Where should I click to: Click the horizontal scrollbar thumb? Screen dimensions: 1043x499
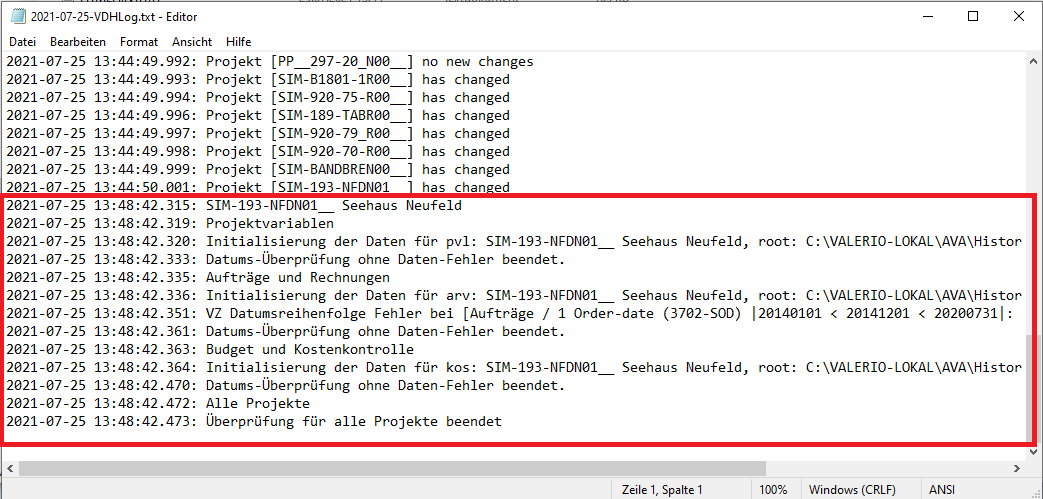pyautogui.click(x=392, y=468)
